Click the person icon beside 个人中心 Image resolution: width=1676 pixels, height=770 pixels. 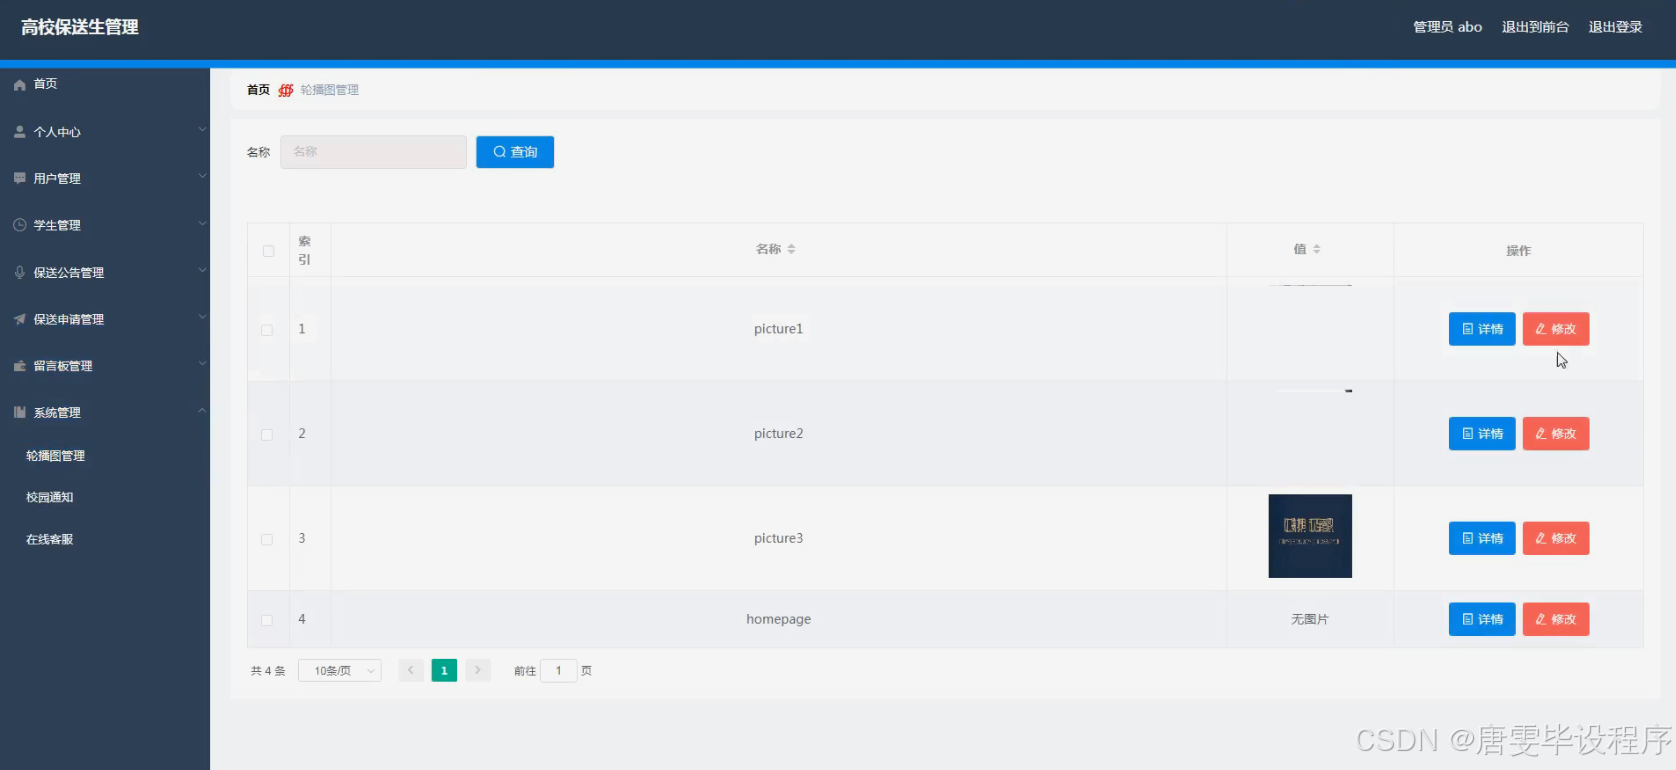[19, 132]
